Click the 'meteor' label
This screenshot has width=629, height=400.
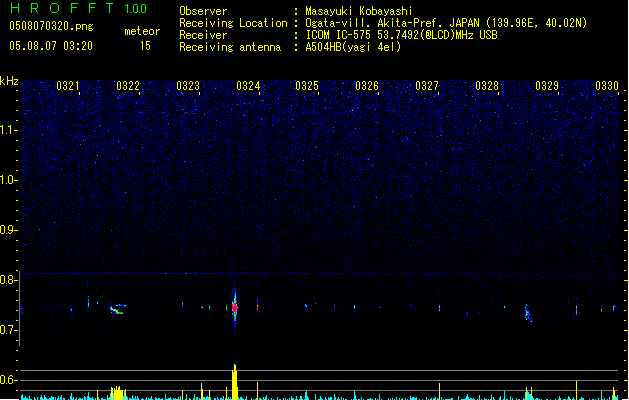click(x=142, y=31)
